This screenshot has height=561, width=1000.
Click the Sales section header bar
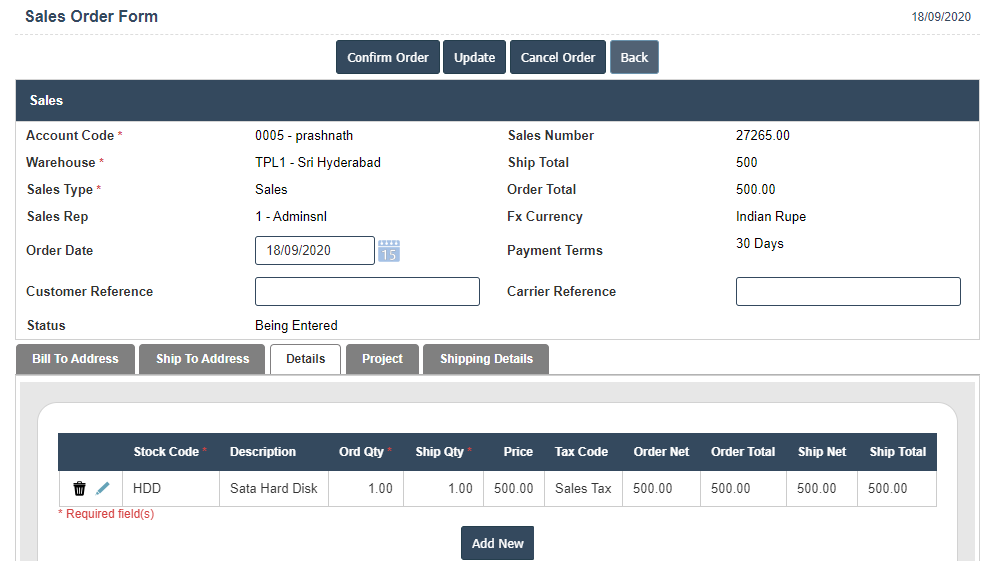[x=497, y=101]
